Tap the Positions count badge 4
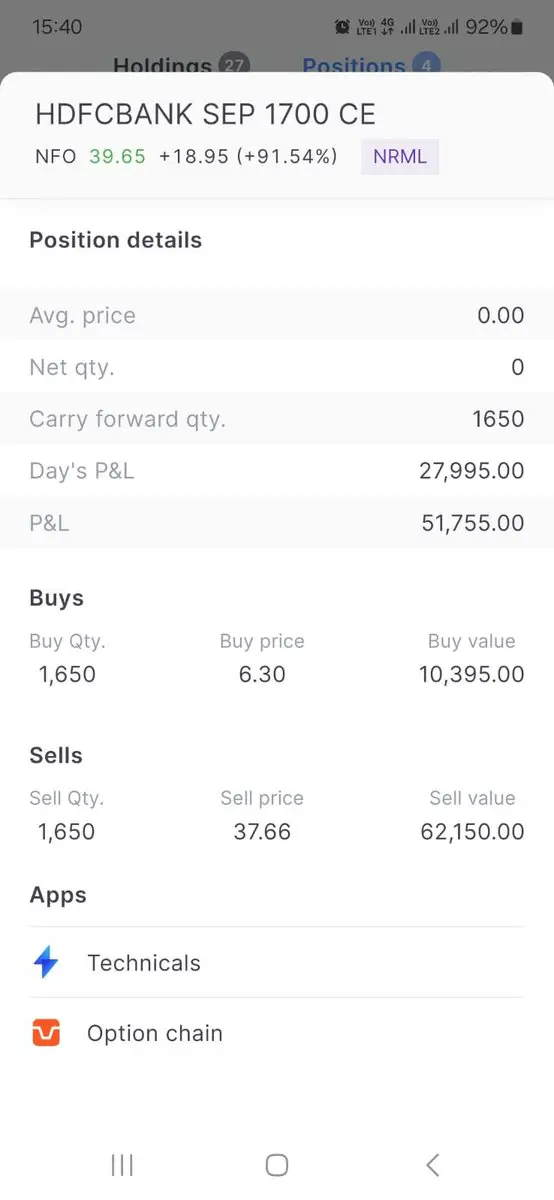The image size is (554, 1200). click(426, 66)
